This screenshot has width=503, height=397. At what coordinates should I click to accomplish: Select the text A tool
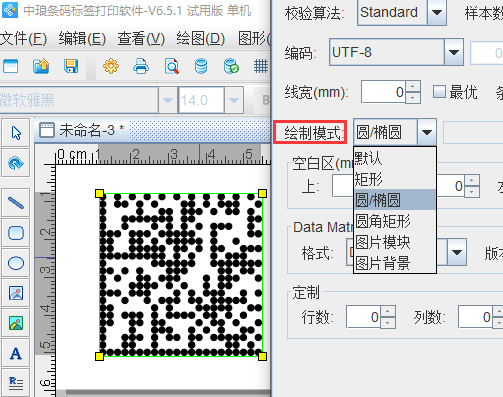[x=16, y=353]
